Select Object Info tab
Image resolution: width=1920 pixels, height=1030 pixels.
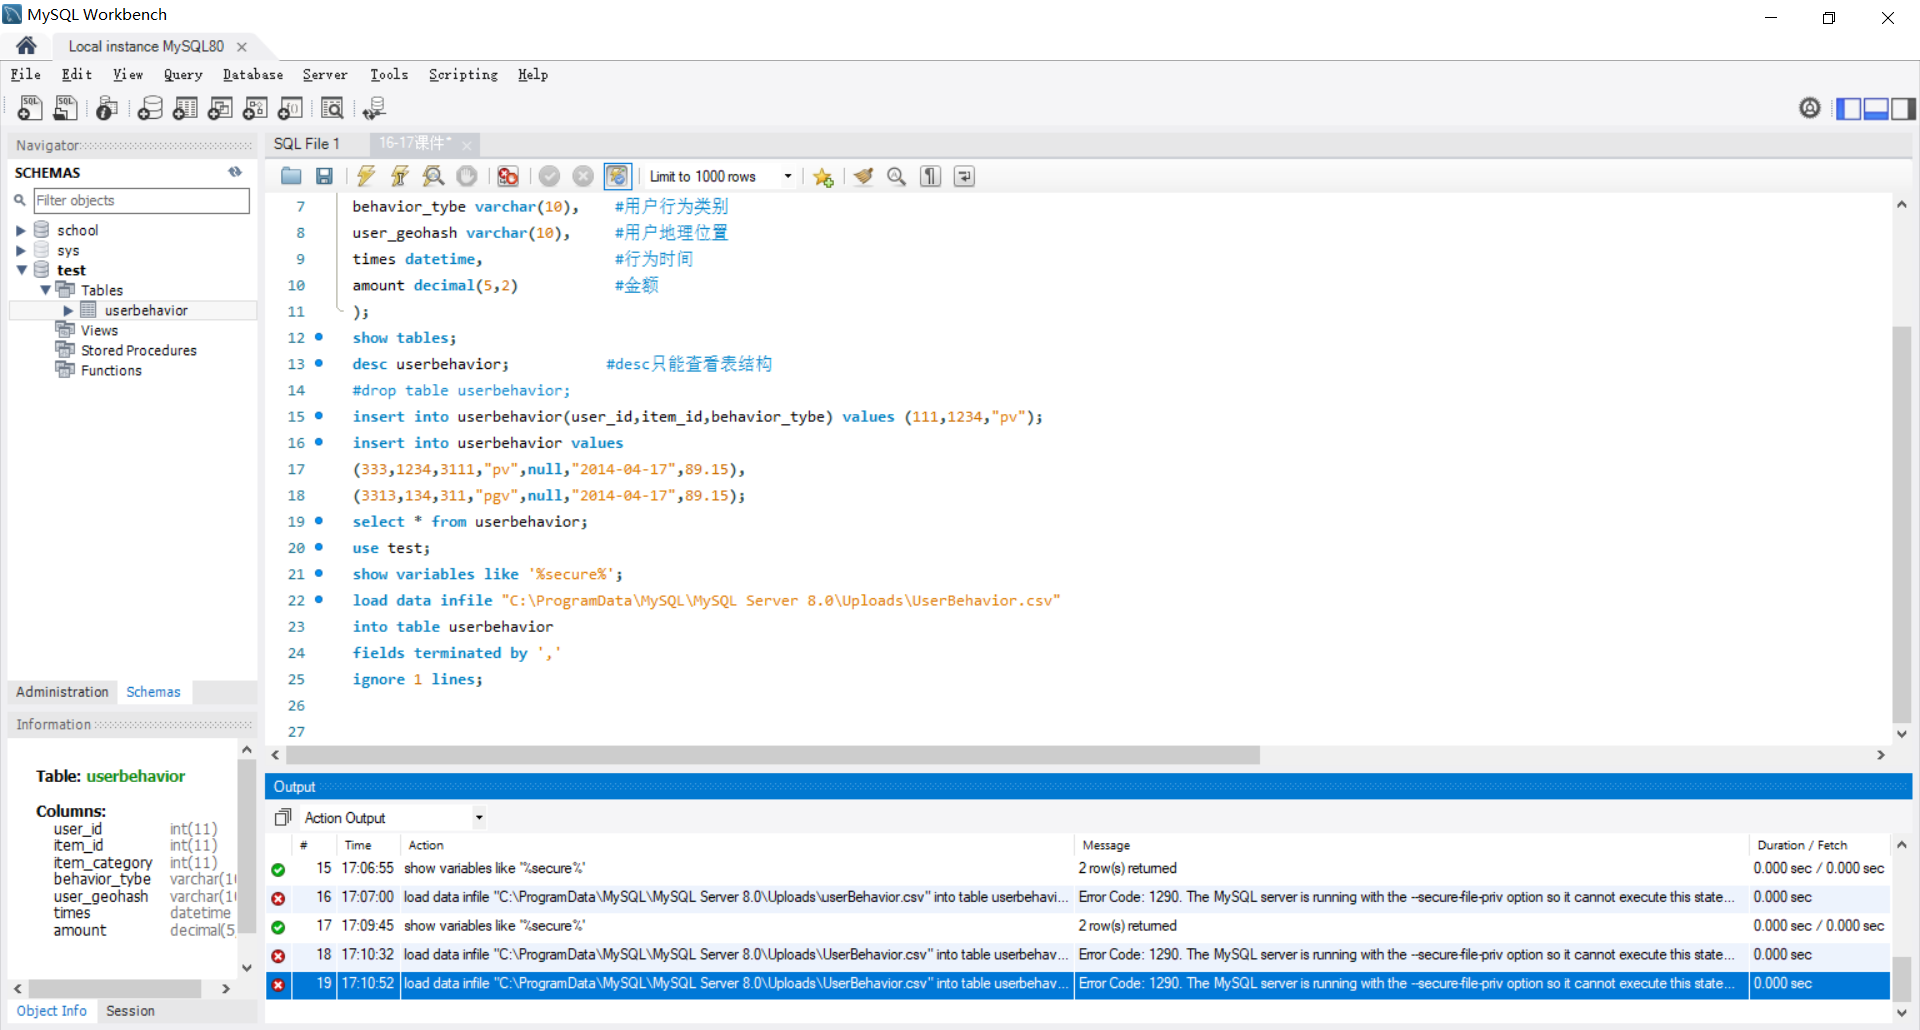(x=52, y=1011)
